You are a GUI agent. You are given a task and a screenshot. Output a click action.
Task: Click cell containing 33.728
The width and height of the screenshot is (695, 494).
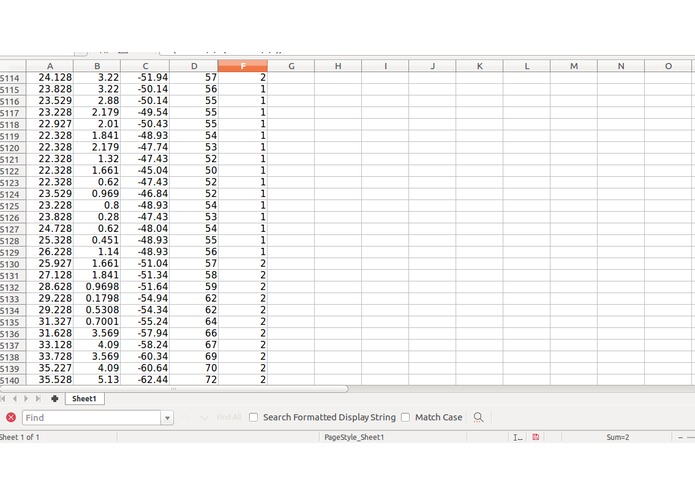(50, 357)
